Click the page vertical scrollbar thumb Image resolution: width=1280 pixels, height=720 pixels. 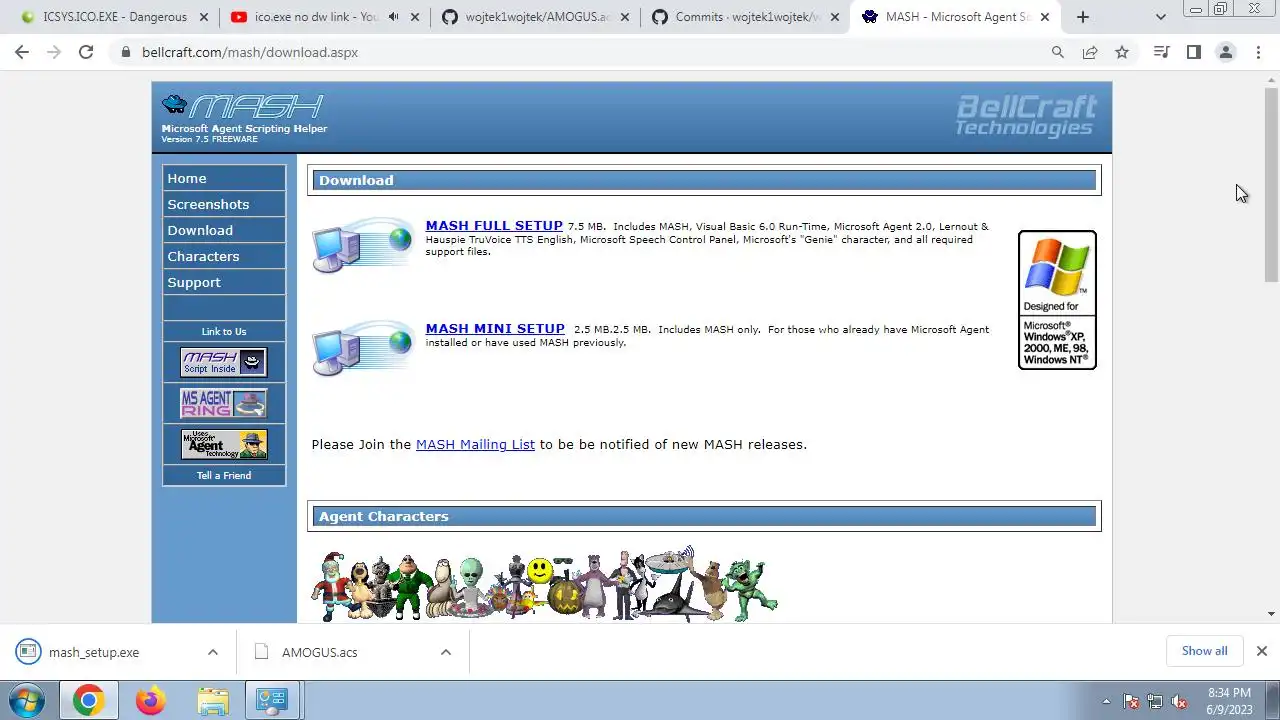pyautogui.click(x=1271, y=185)
